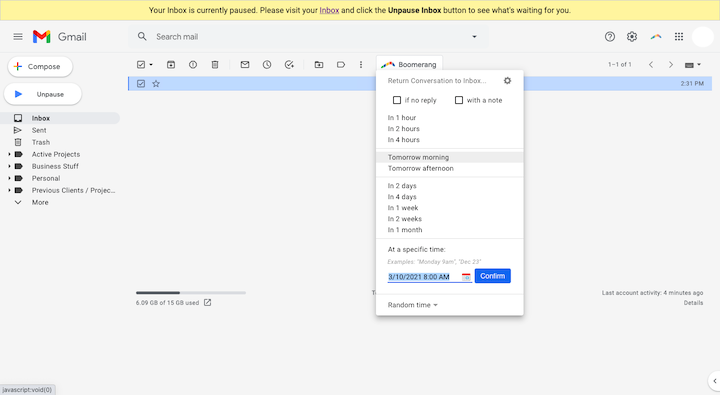Viewport: 720px width, 395px height.
Task: Expand the side panel arrow
Action: (714, 381)
